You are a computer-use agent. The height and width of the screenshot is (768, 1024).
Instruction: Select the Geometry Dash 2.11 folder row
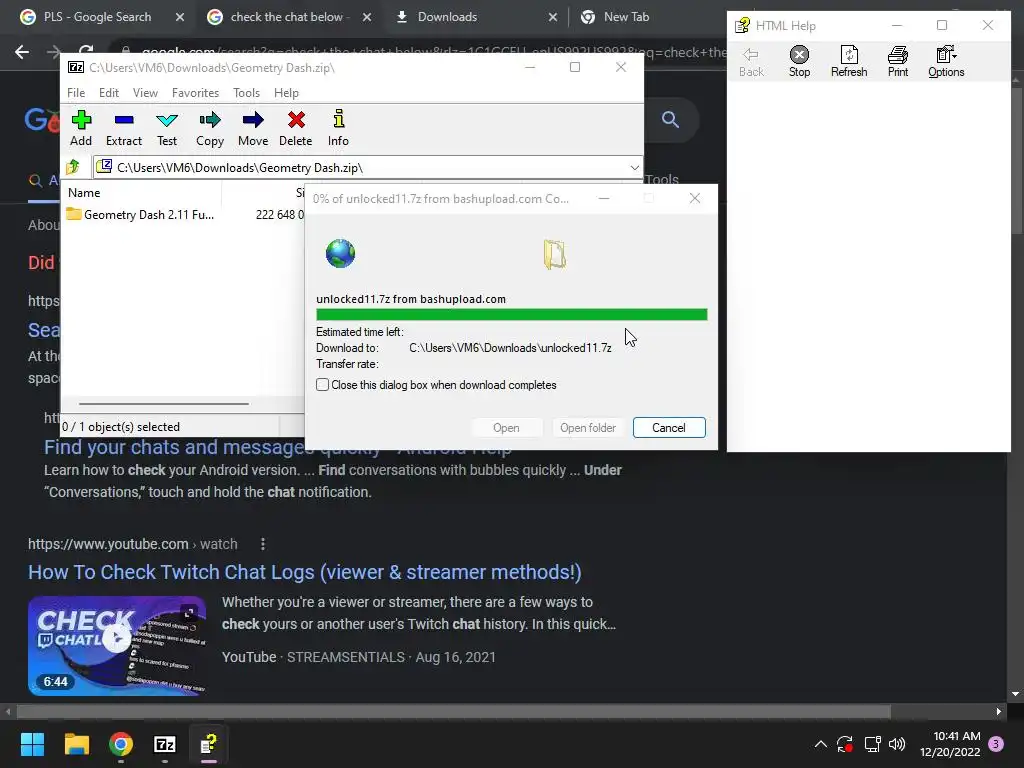pos(183,214)
